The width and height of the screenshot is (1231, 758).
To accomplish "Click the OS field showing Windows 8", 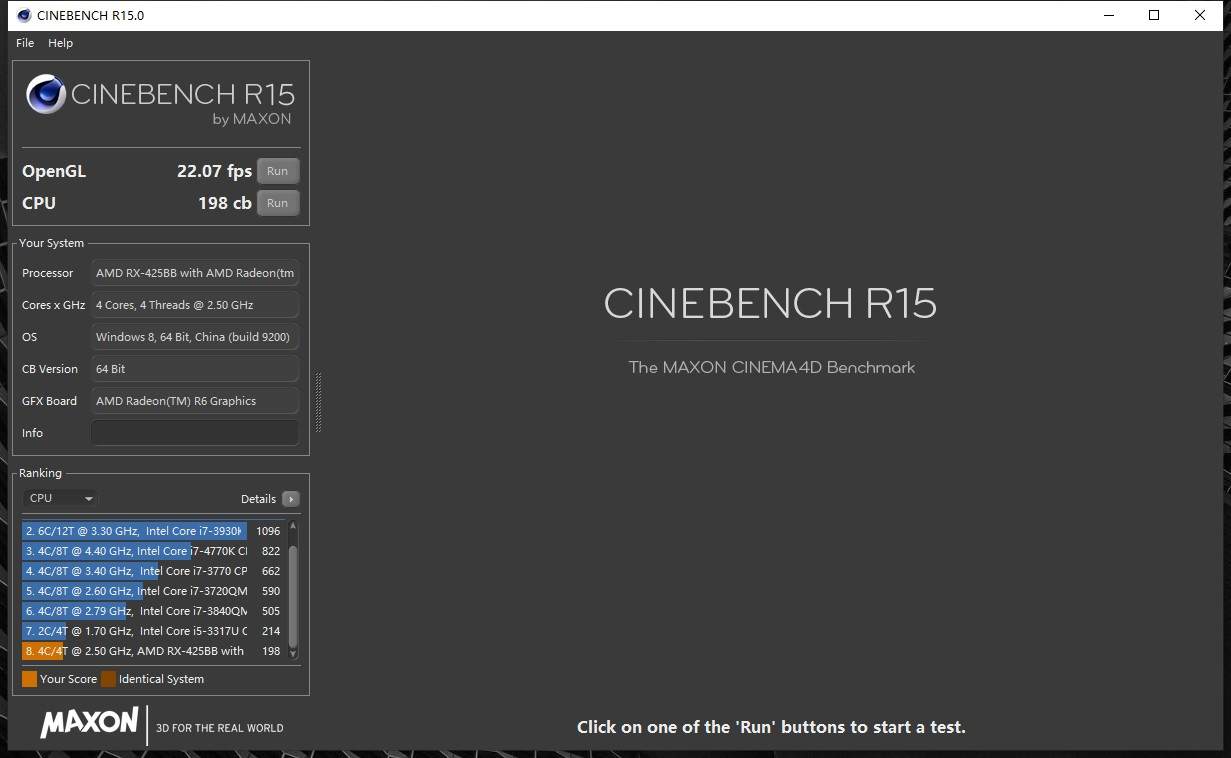I will coord(195,337).
